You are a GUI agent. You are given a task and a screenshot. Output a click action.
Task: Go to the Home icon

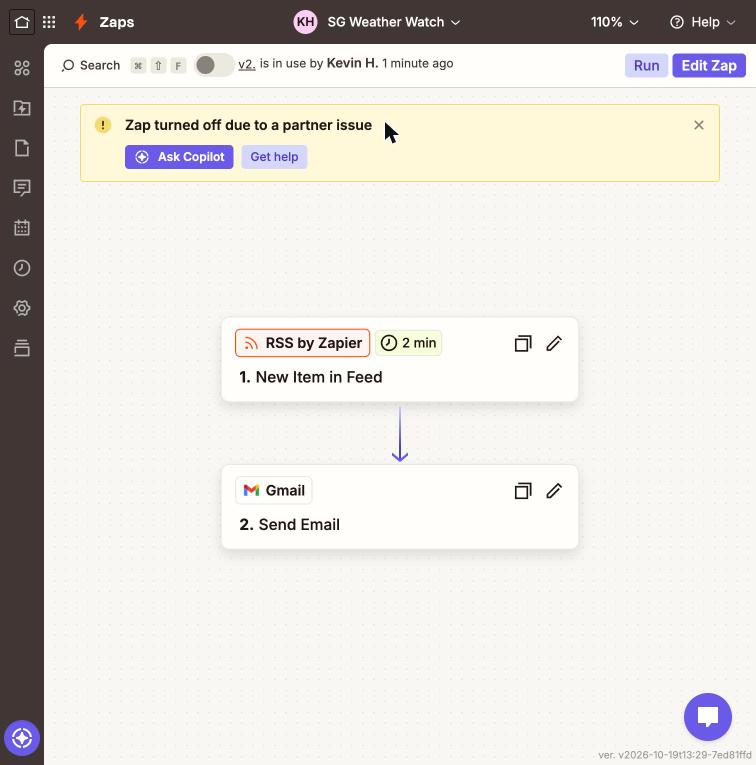(22, 22)
